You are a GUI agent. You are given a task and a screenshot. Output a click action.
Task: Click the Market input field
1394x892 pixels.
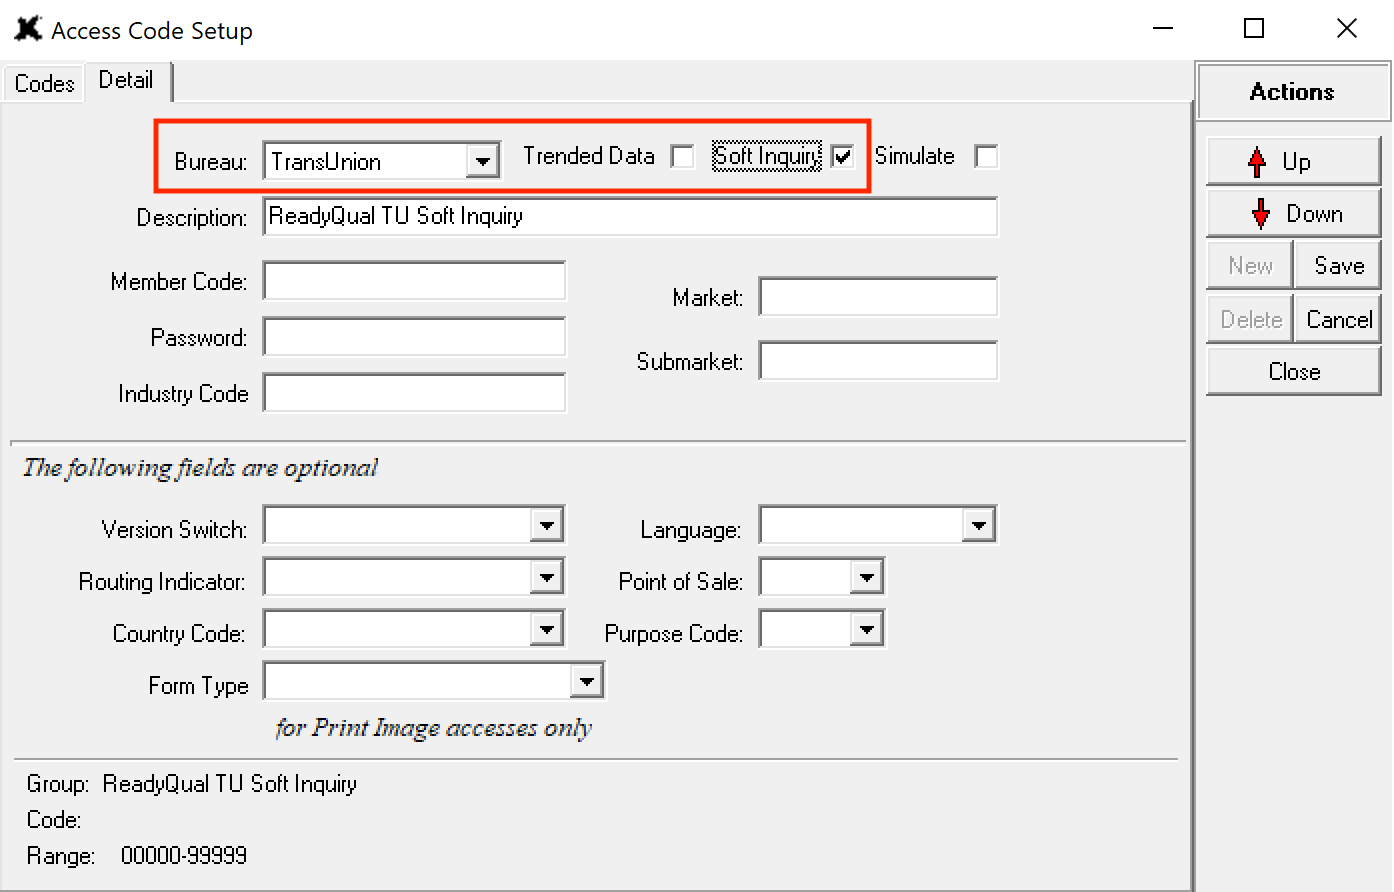pyautogui.click(x=878, y=297)
